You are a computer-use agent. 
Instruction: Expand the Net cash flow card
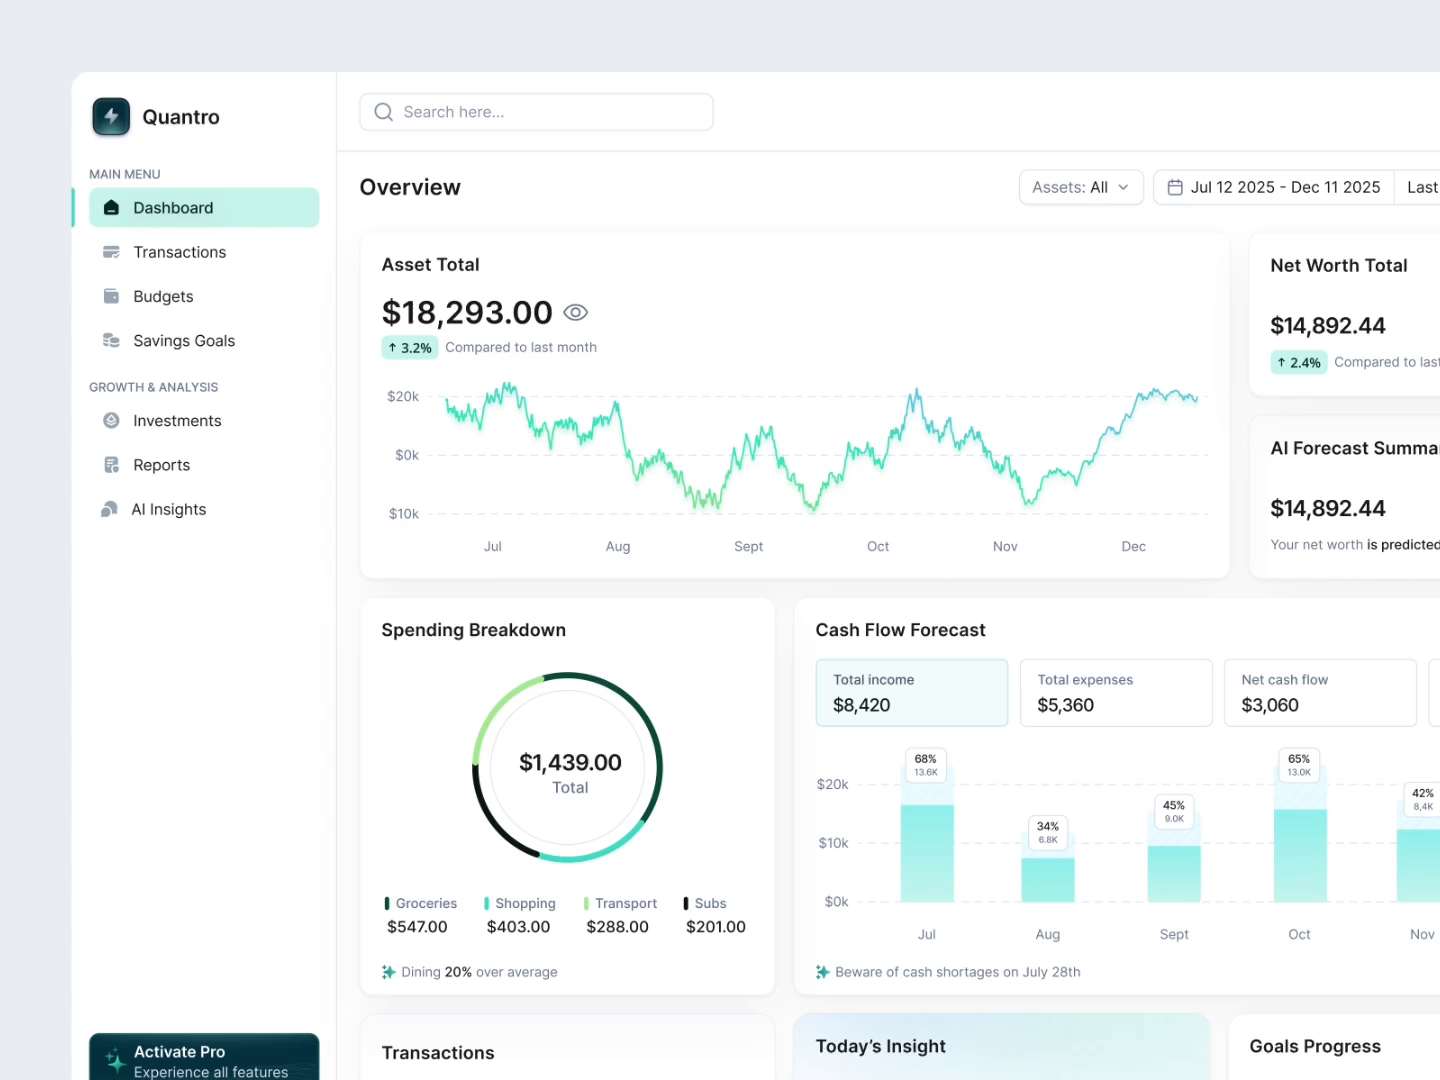coord(1319,692)
